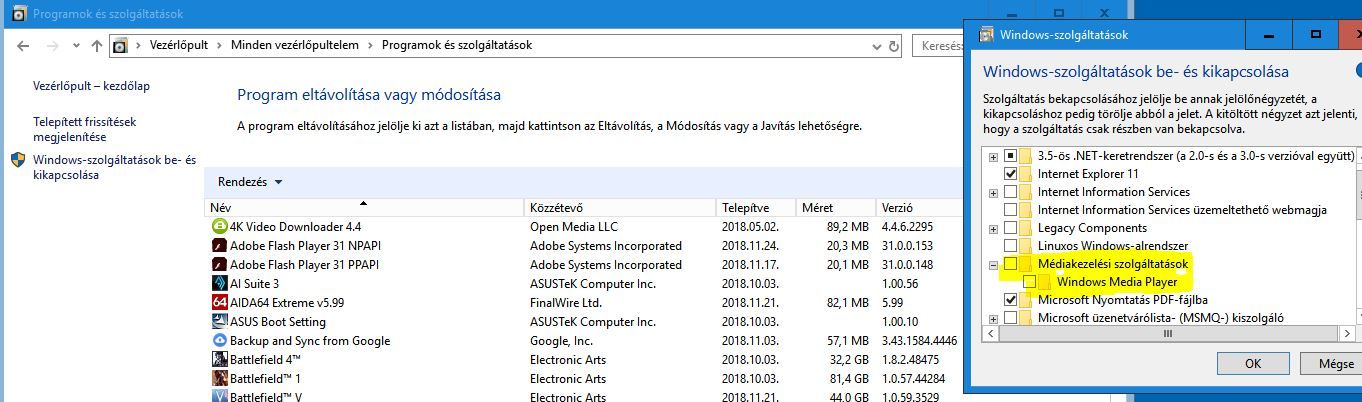Image resolution: width=1362 pixels, height=402 pixels.
Task: Expand the 3.5-ös .NET-keretrendszer tree node
Action: click(993, 157)
